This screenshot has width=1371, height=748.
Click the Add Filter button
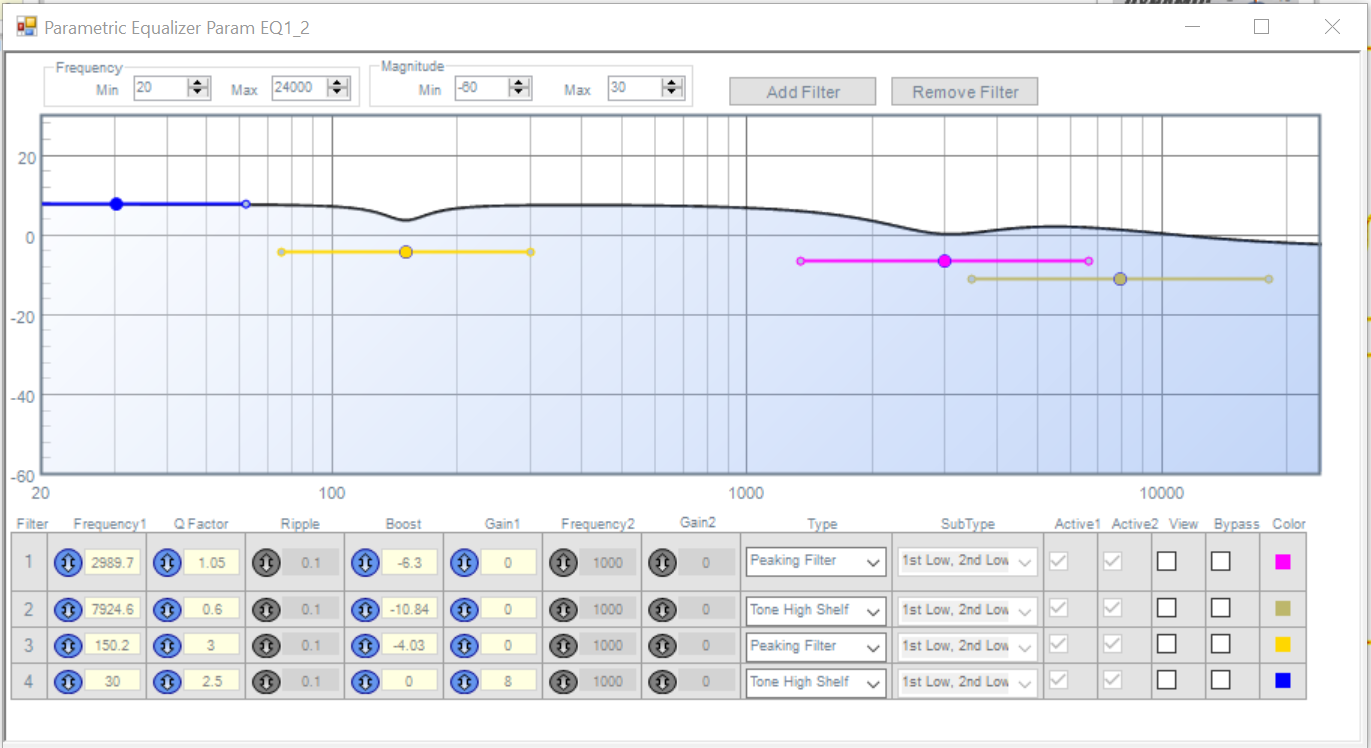[x=803, y=92]
